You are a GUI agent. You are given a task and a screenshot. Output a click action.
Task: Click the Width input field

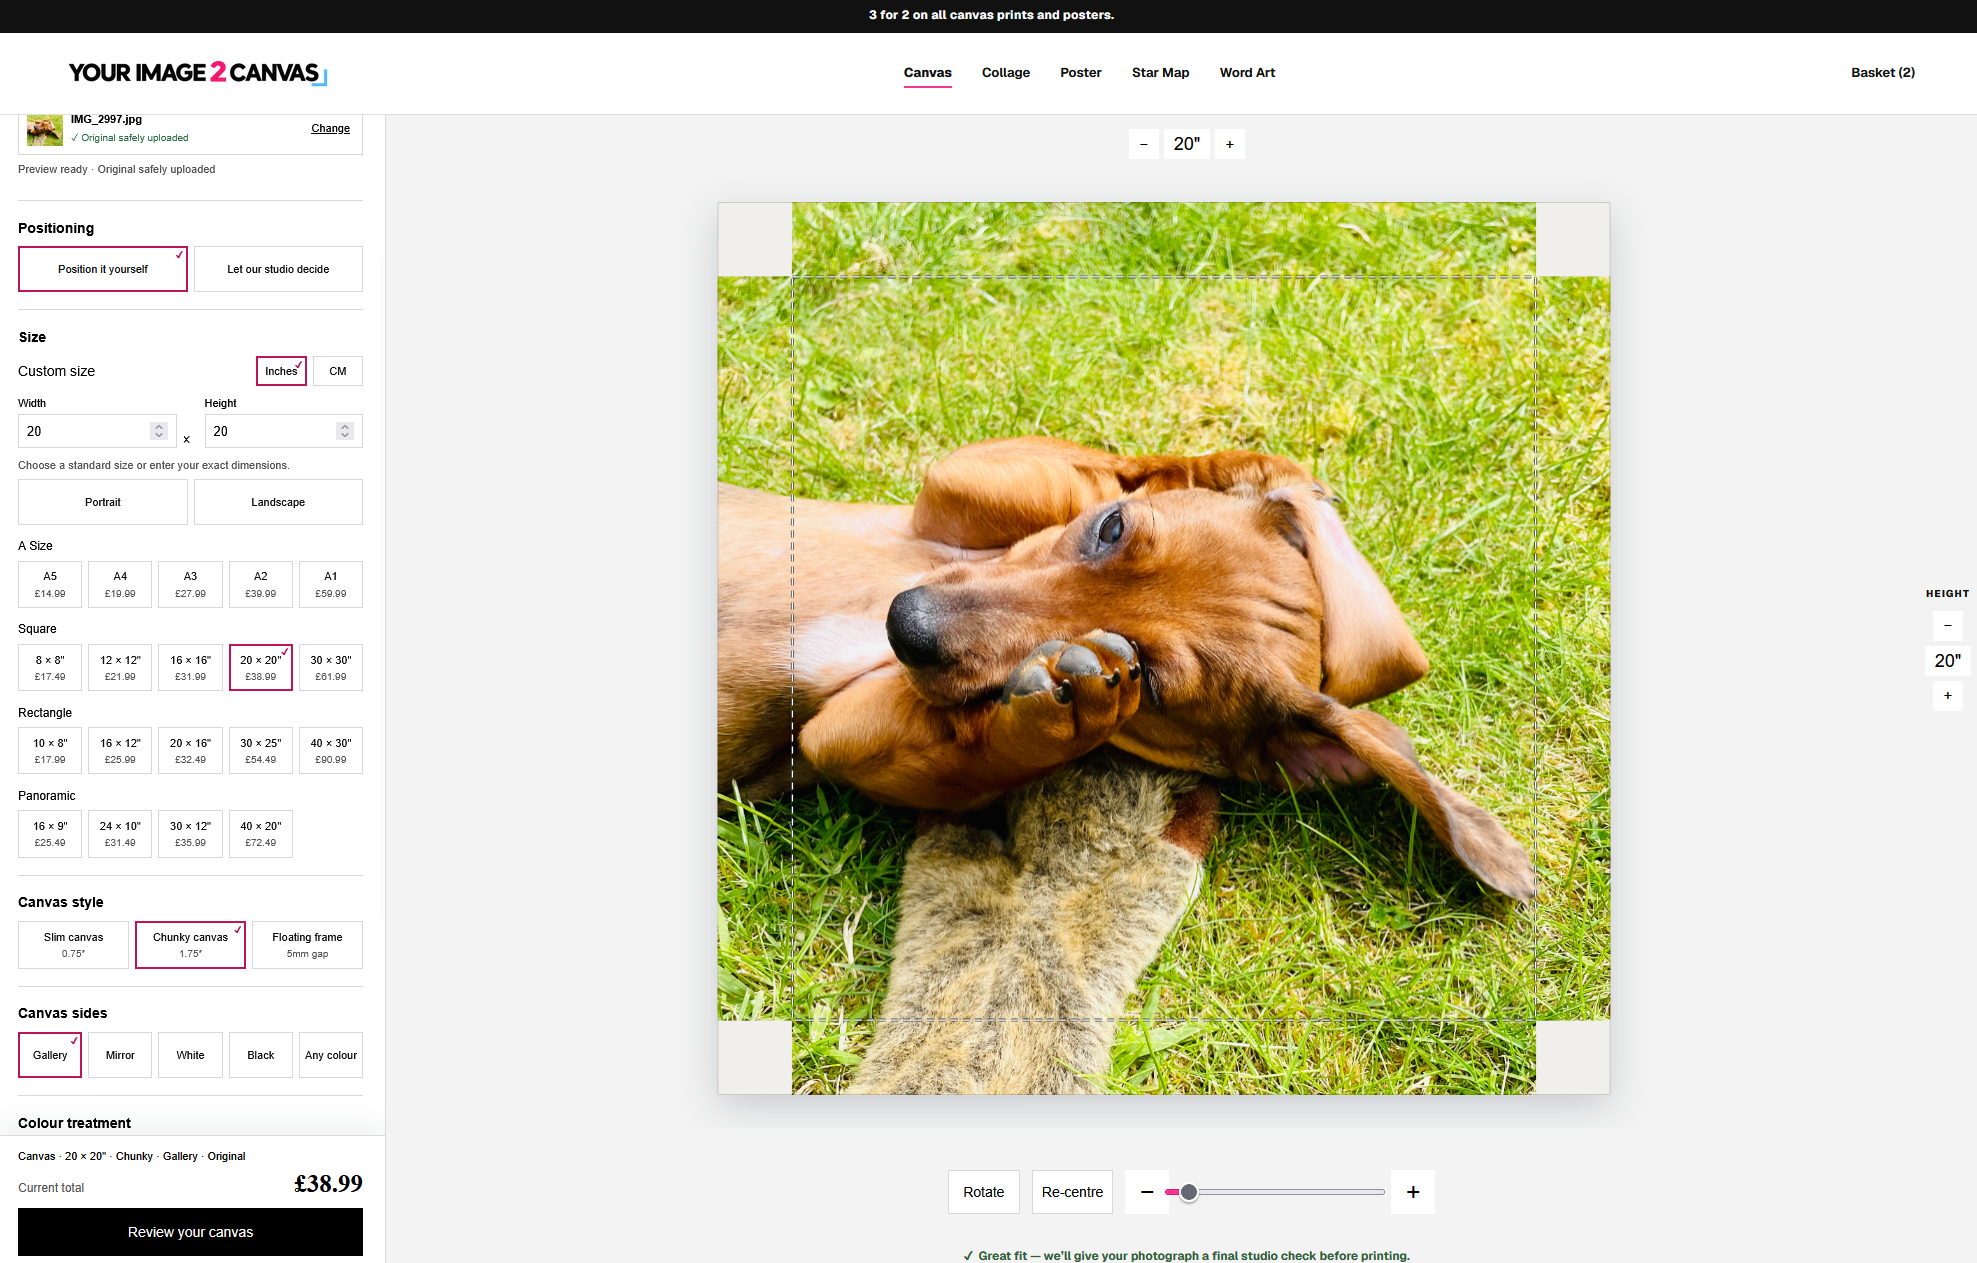(97, 431)
